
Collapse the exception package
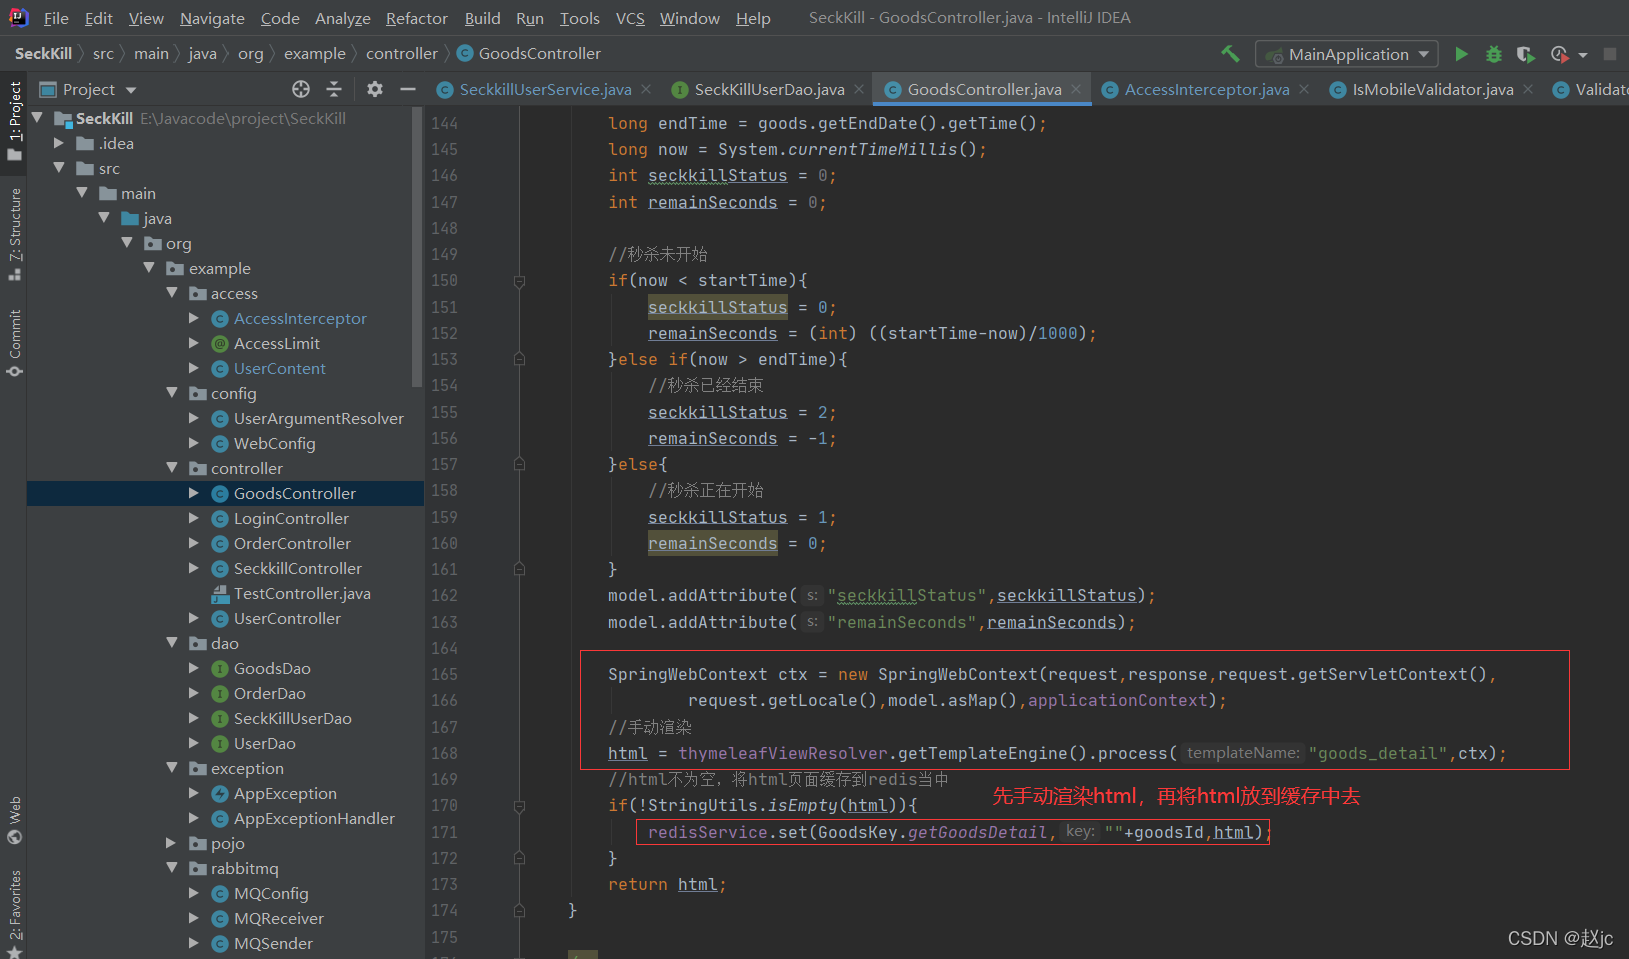[x=172, y=768]
